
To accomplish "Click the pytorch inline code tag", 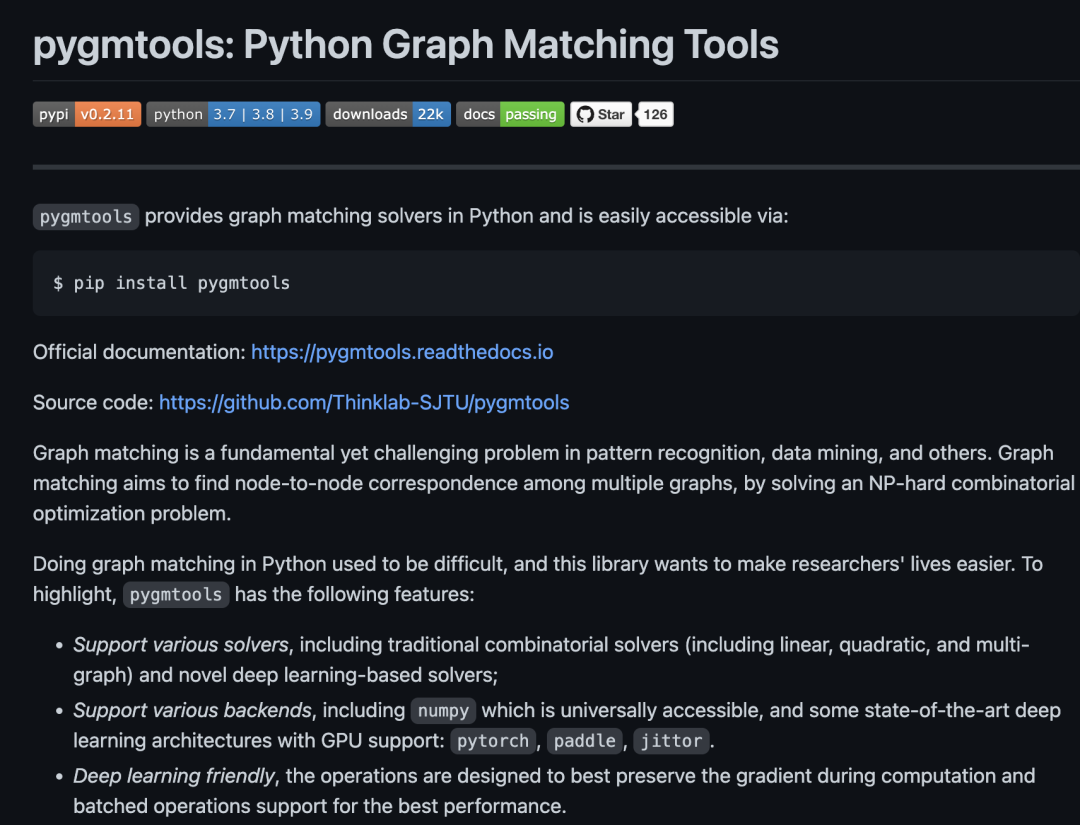I will click(x=493, y=741).
